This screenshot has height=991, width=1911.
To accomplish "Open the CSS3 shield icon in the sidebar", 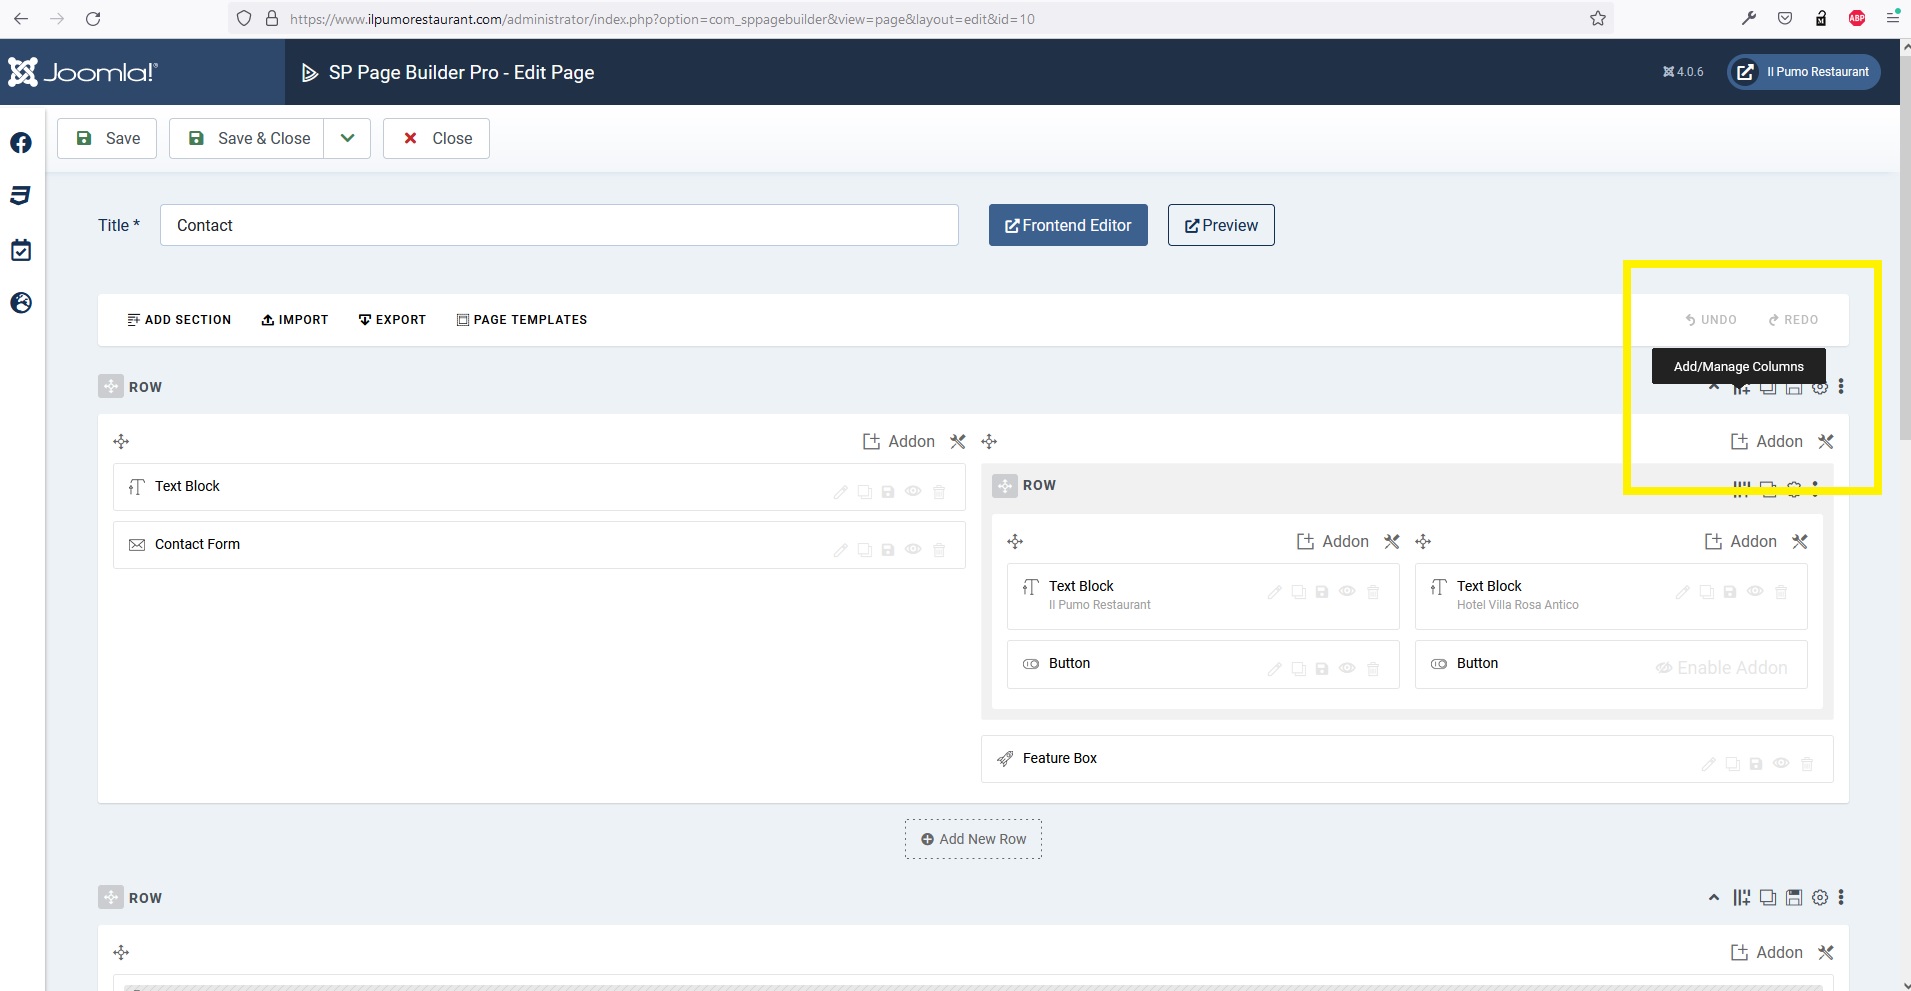I will point(21,196).
